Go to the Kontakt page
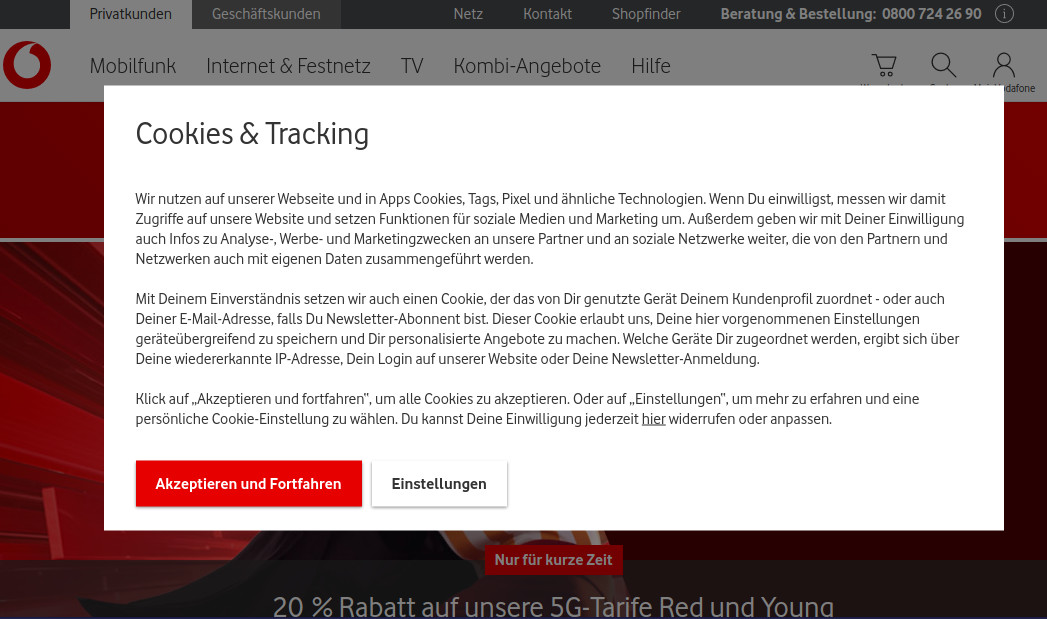The width and height of the screenshot is (1047, 619). coord(547,14)
